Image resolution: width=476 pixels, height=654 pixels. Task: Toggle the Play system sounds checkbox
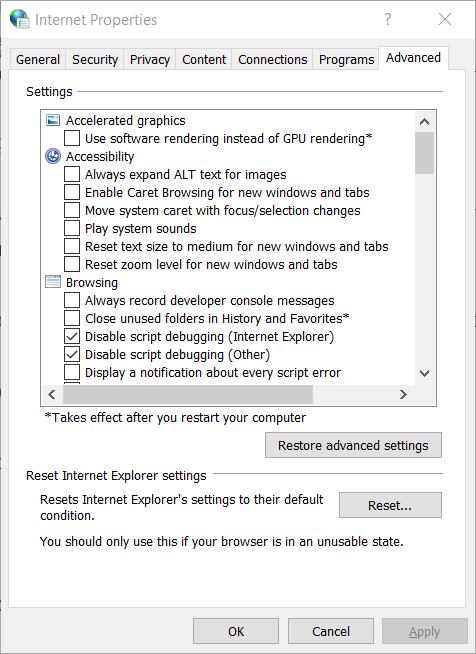point(72,228)
